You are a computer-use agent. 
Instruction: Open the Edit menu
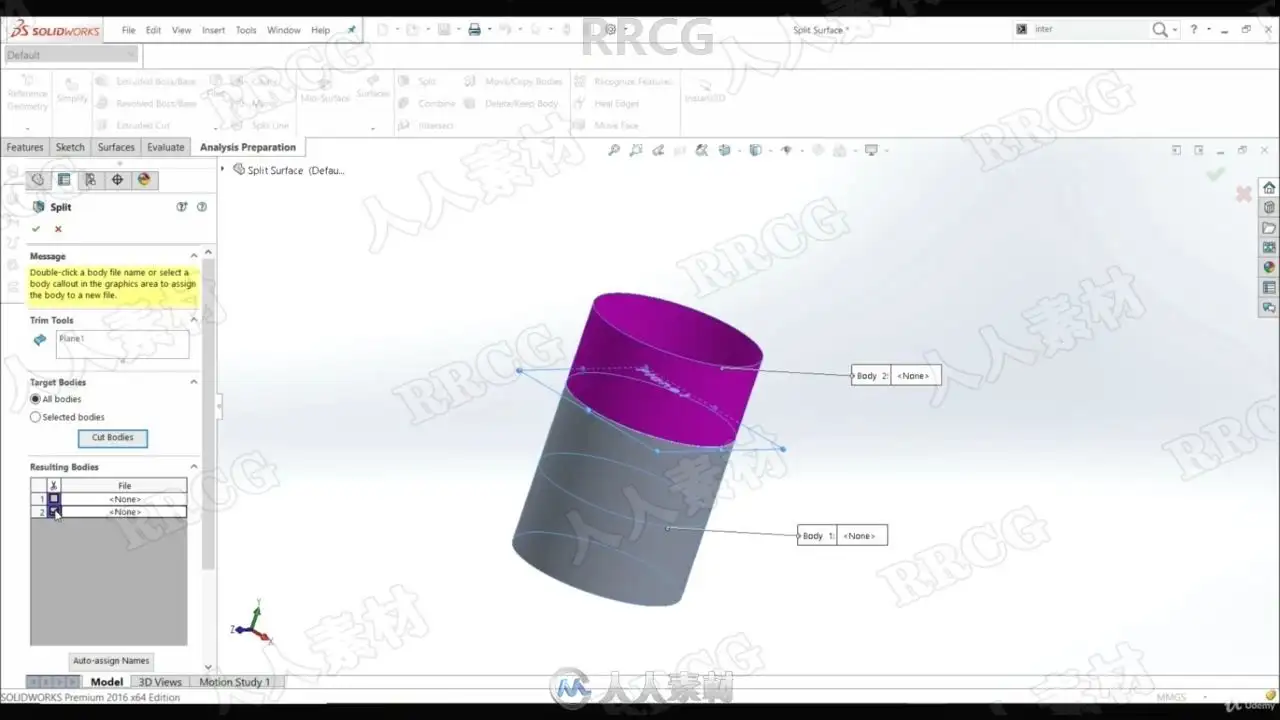[x=153, y=30]
